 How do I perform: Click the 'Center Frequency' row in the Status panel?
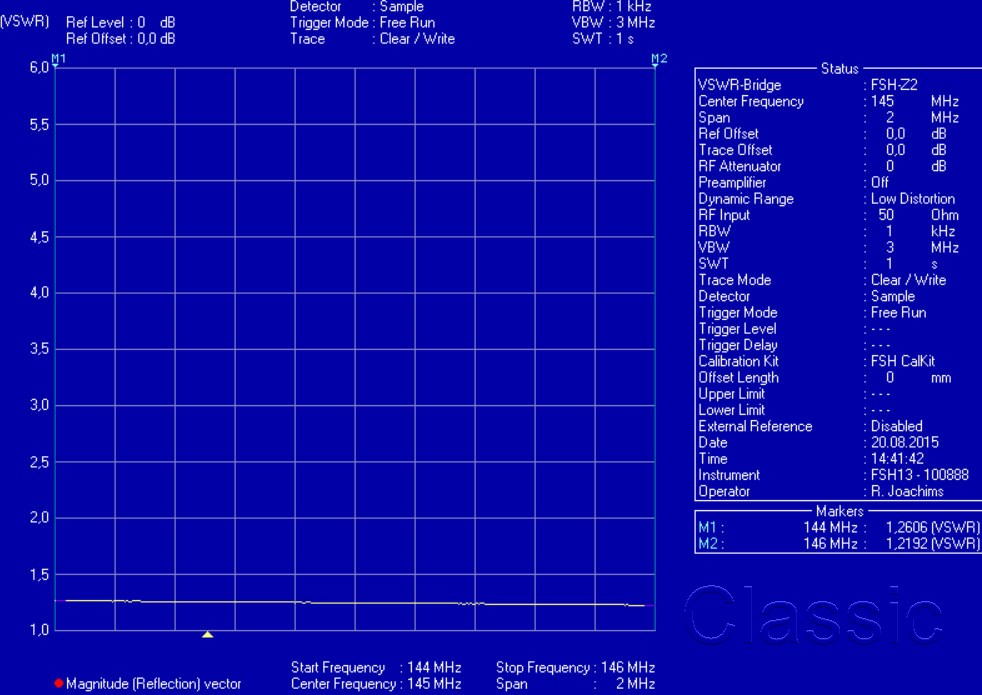coord(829,101)
